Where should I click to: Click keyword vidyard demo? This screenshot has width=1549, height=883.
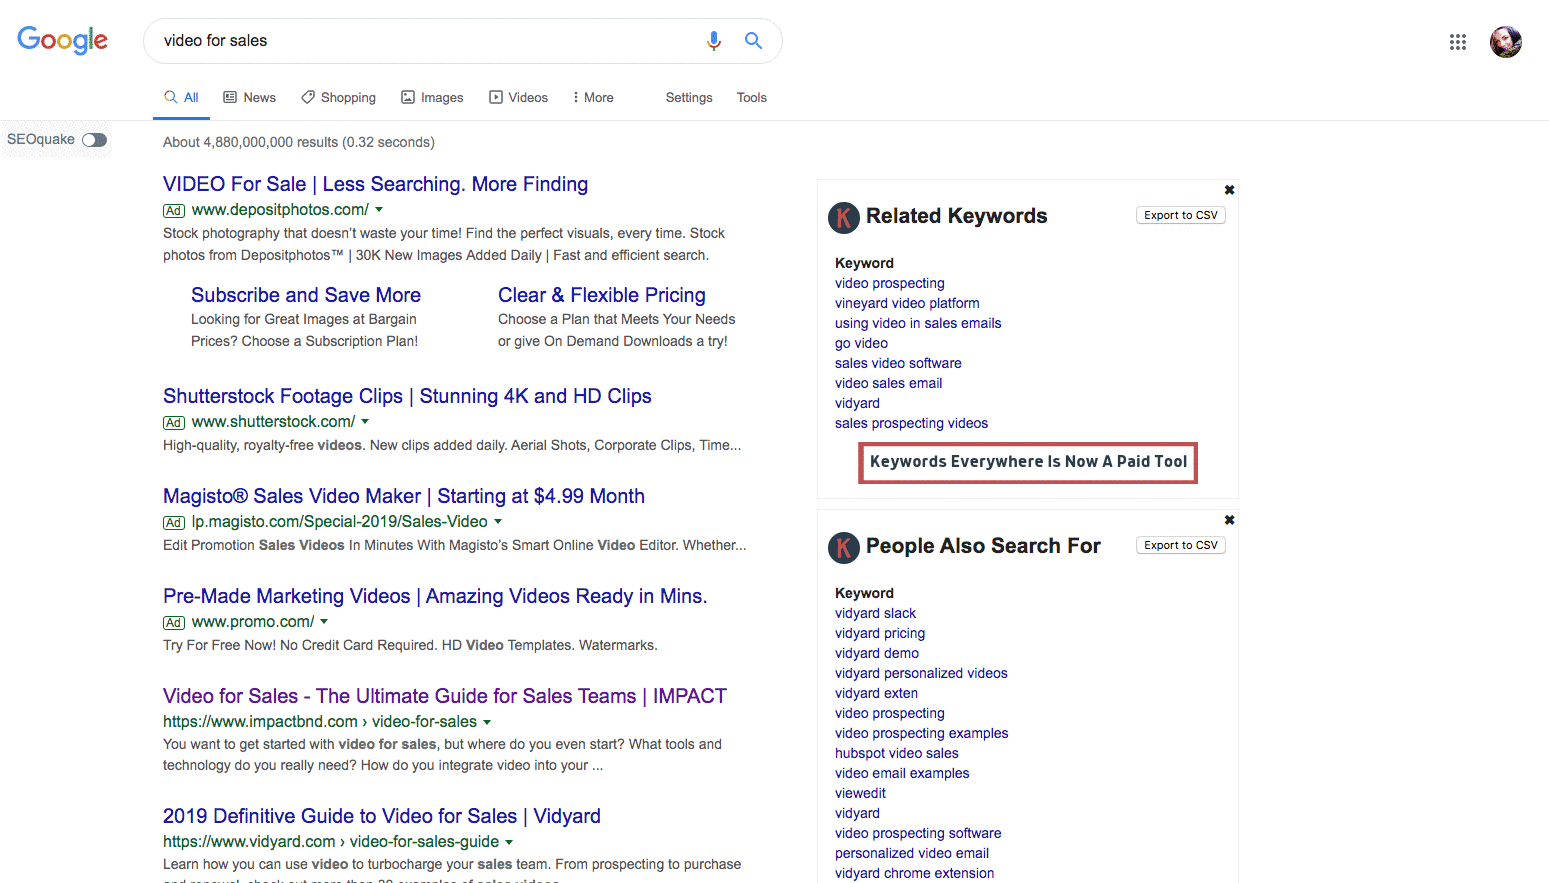(x=877, y=653)
